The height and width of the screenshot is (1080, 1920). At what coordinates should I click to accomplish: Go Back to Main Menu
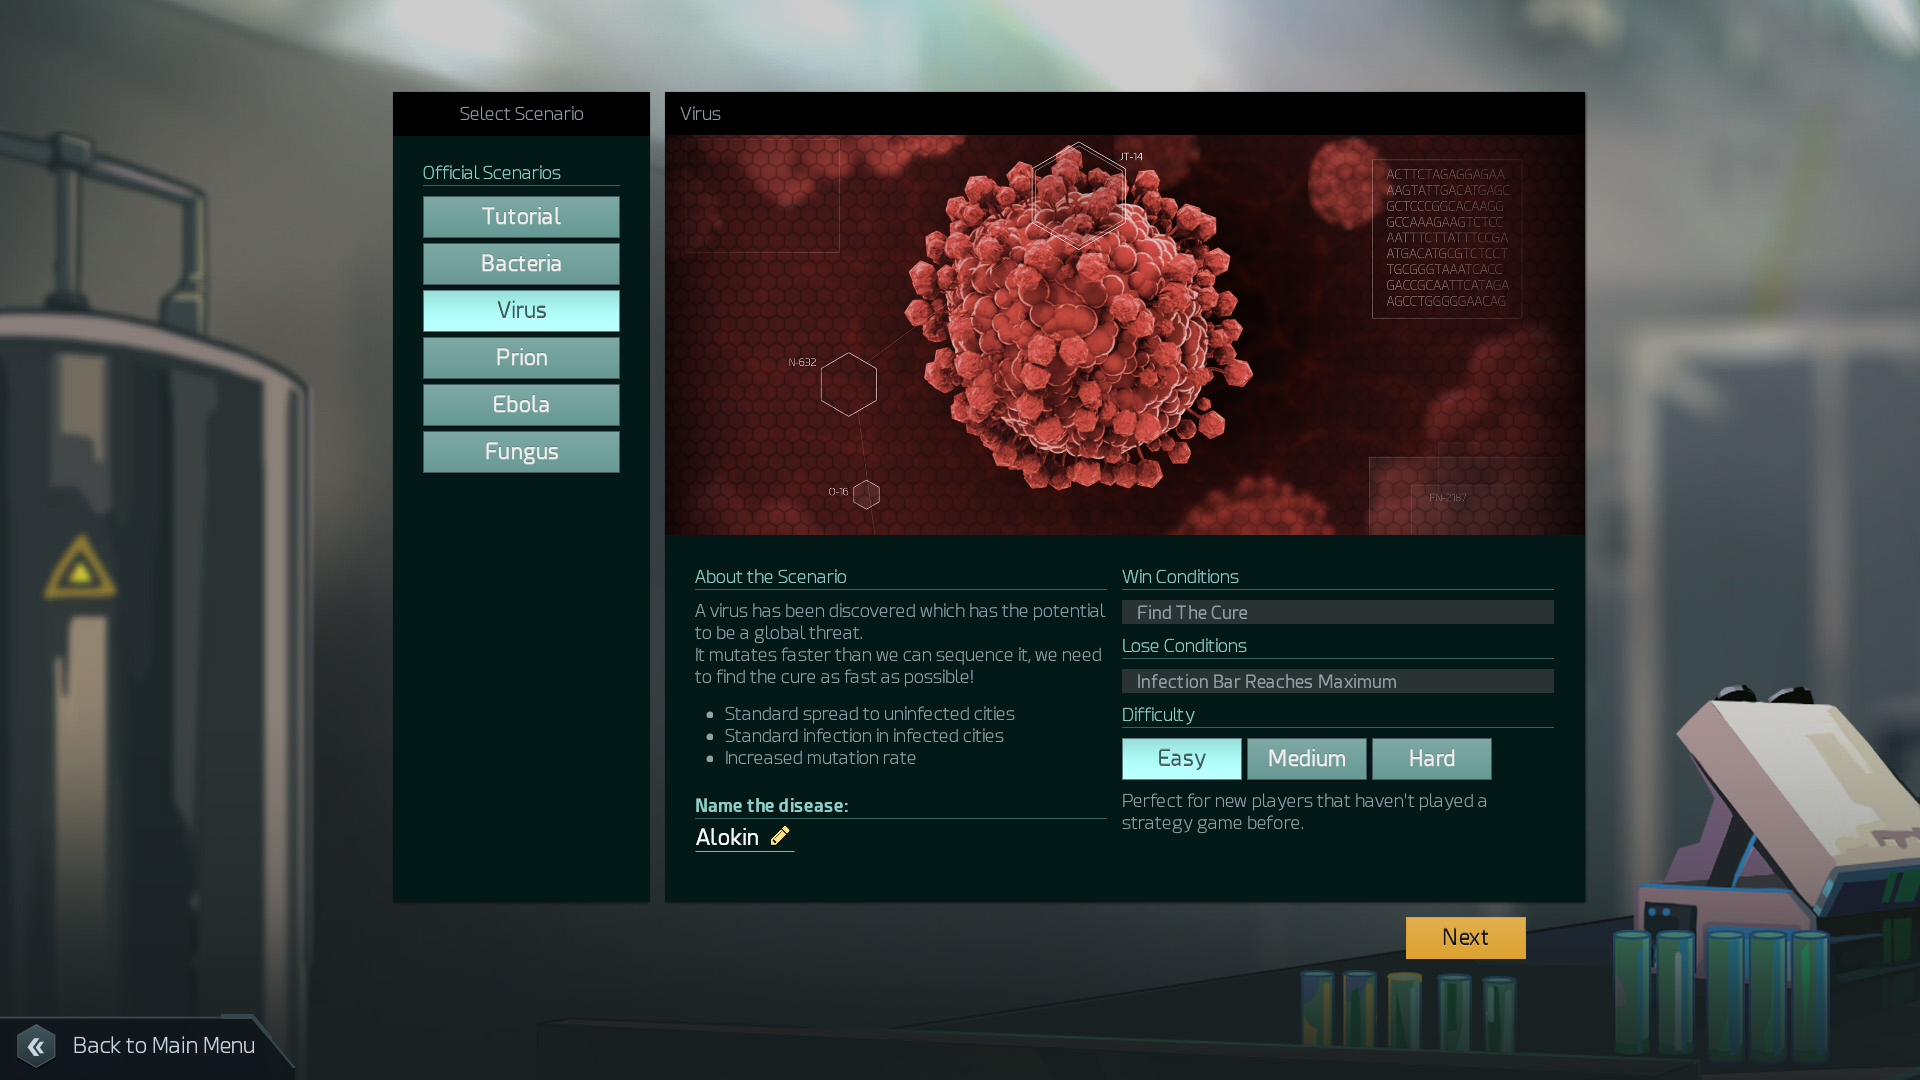pyautogui.click(x=163, y=1046)
